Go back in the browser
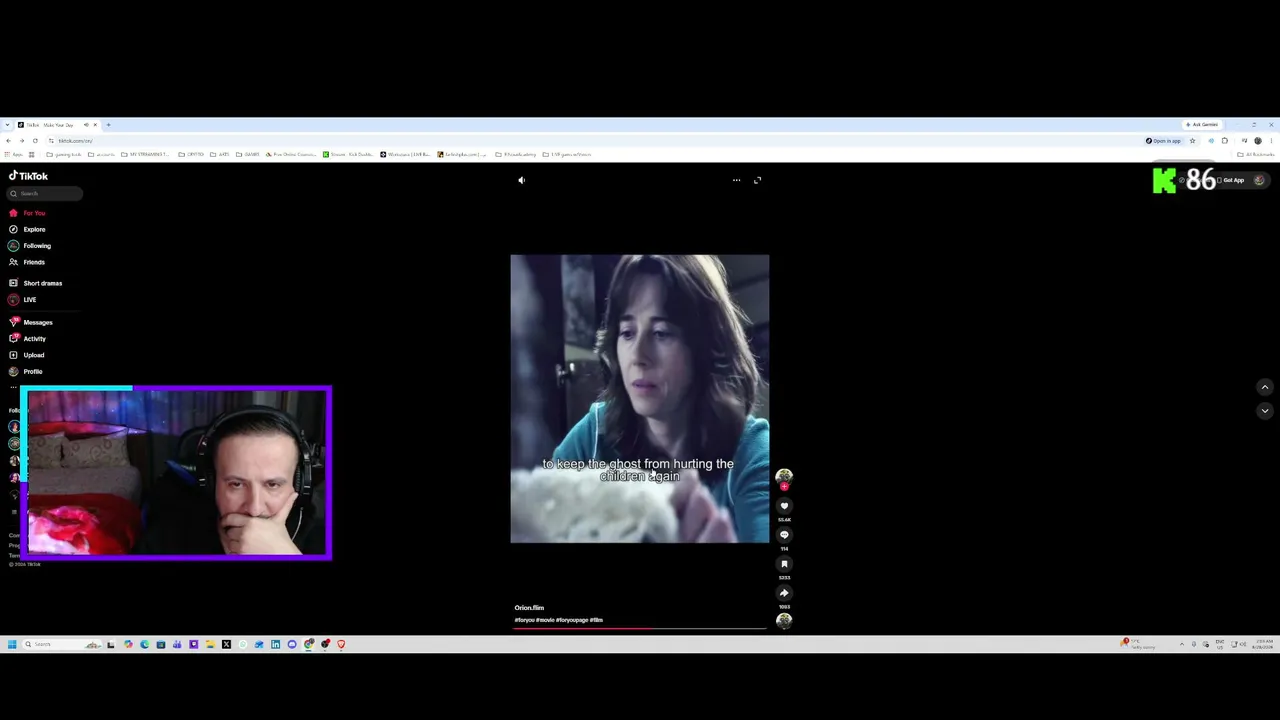This screenshot has height=720, width=1280. [x=8, y=141]
